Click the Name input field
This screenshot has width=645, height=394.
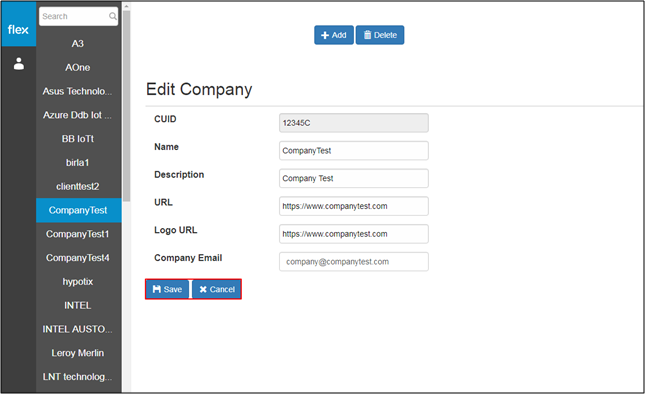pos(354,151)
